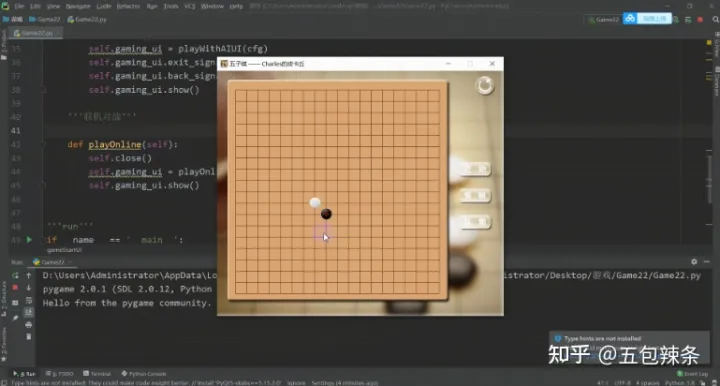Click the run with coverage icon
The width and height of the screenshot is (720, 386).
(x=688, y=19)
